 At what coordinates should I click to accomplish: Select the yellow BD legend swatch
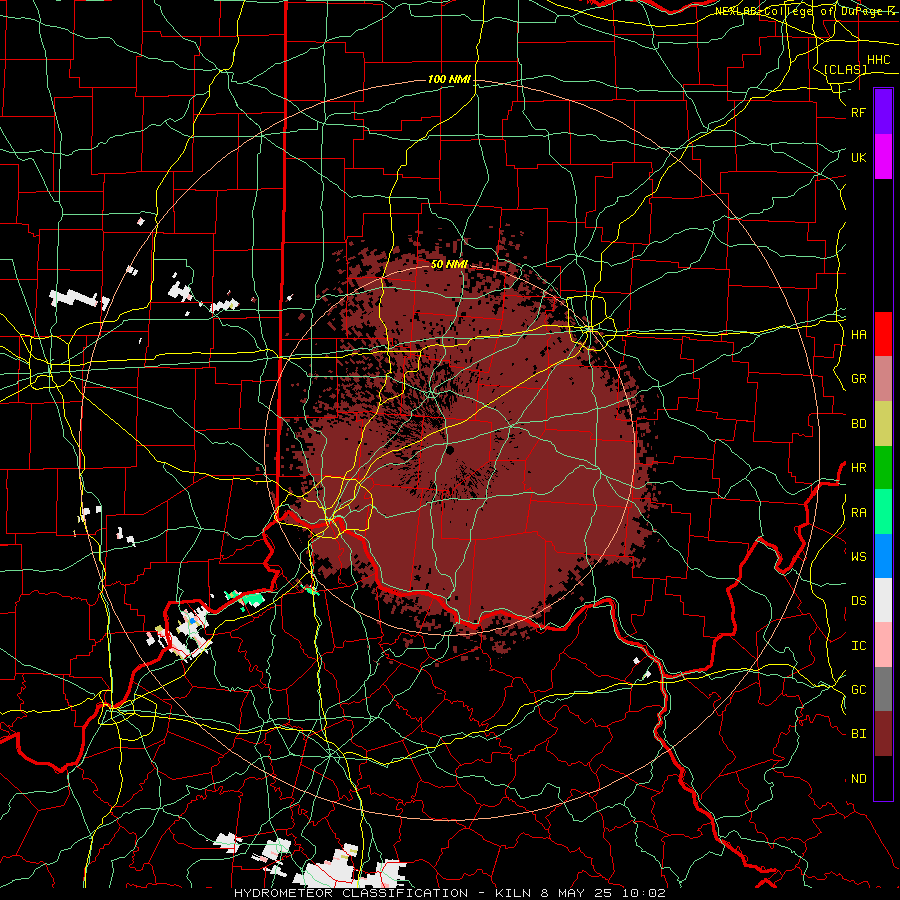[883, 423]
